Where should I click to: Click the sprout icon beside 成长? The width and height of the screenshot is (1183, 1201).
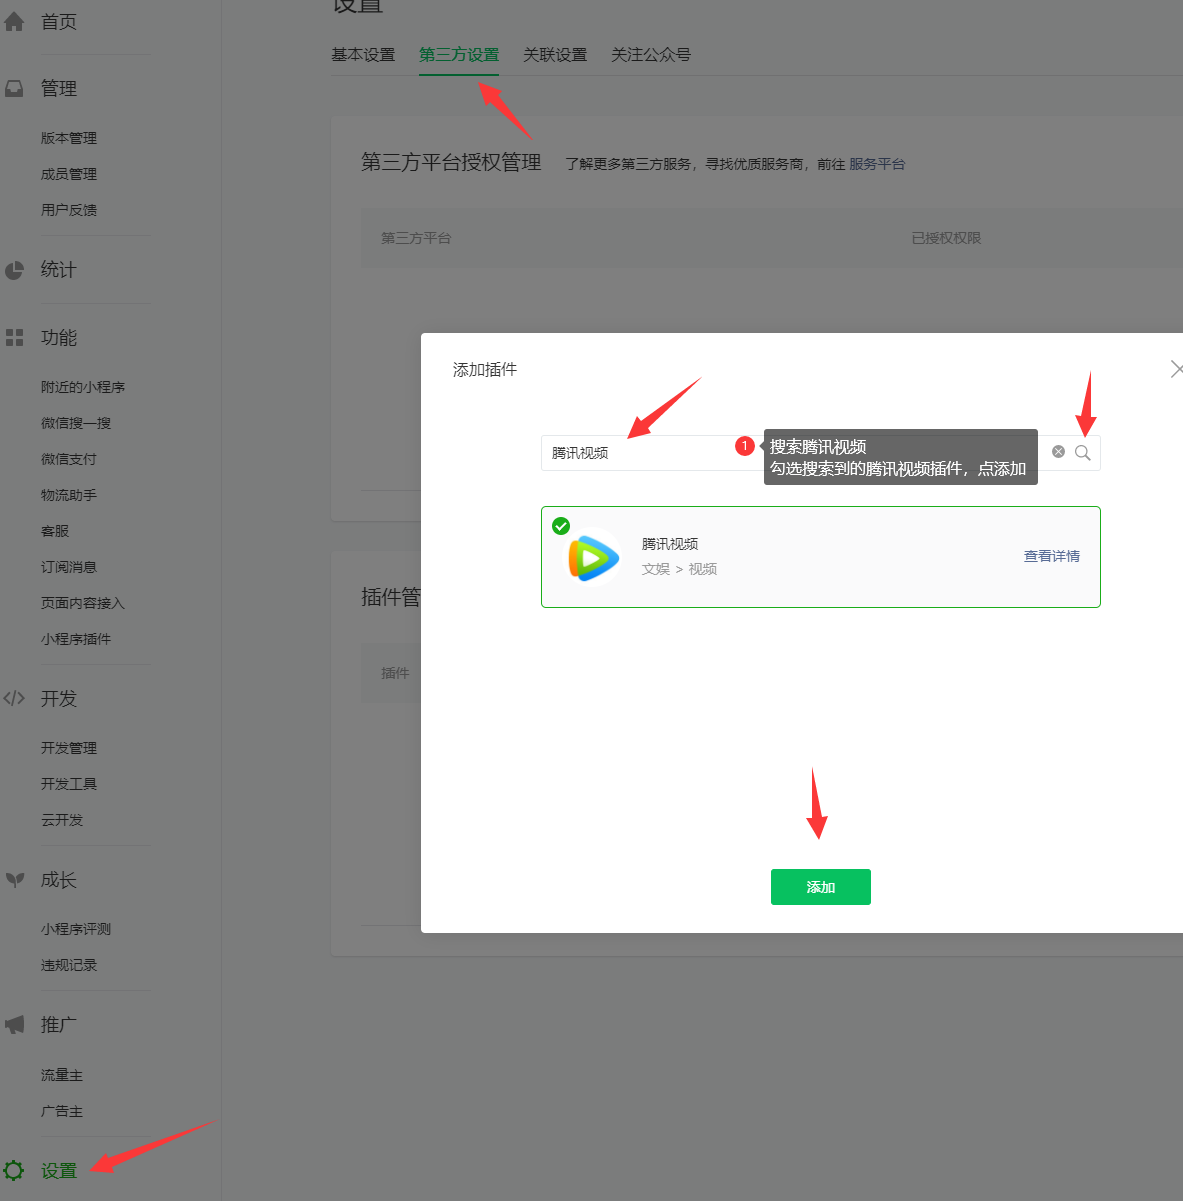(14, 880)
